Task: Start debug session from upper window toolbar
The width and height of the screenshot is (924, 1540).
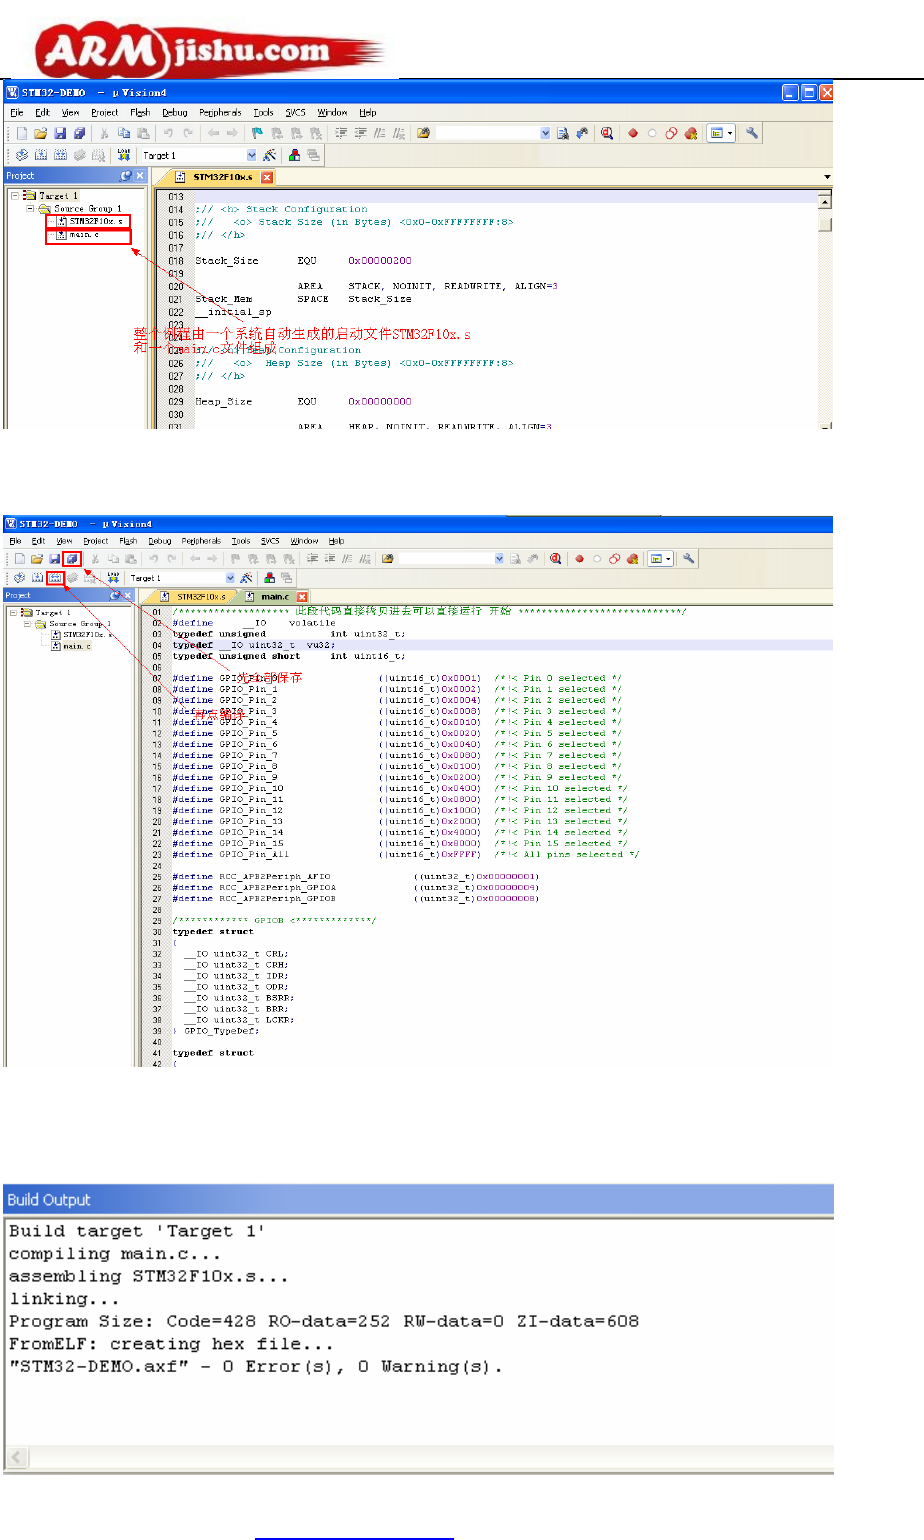Action: [607, 133]
